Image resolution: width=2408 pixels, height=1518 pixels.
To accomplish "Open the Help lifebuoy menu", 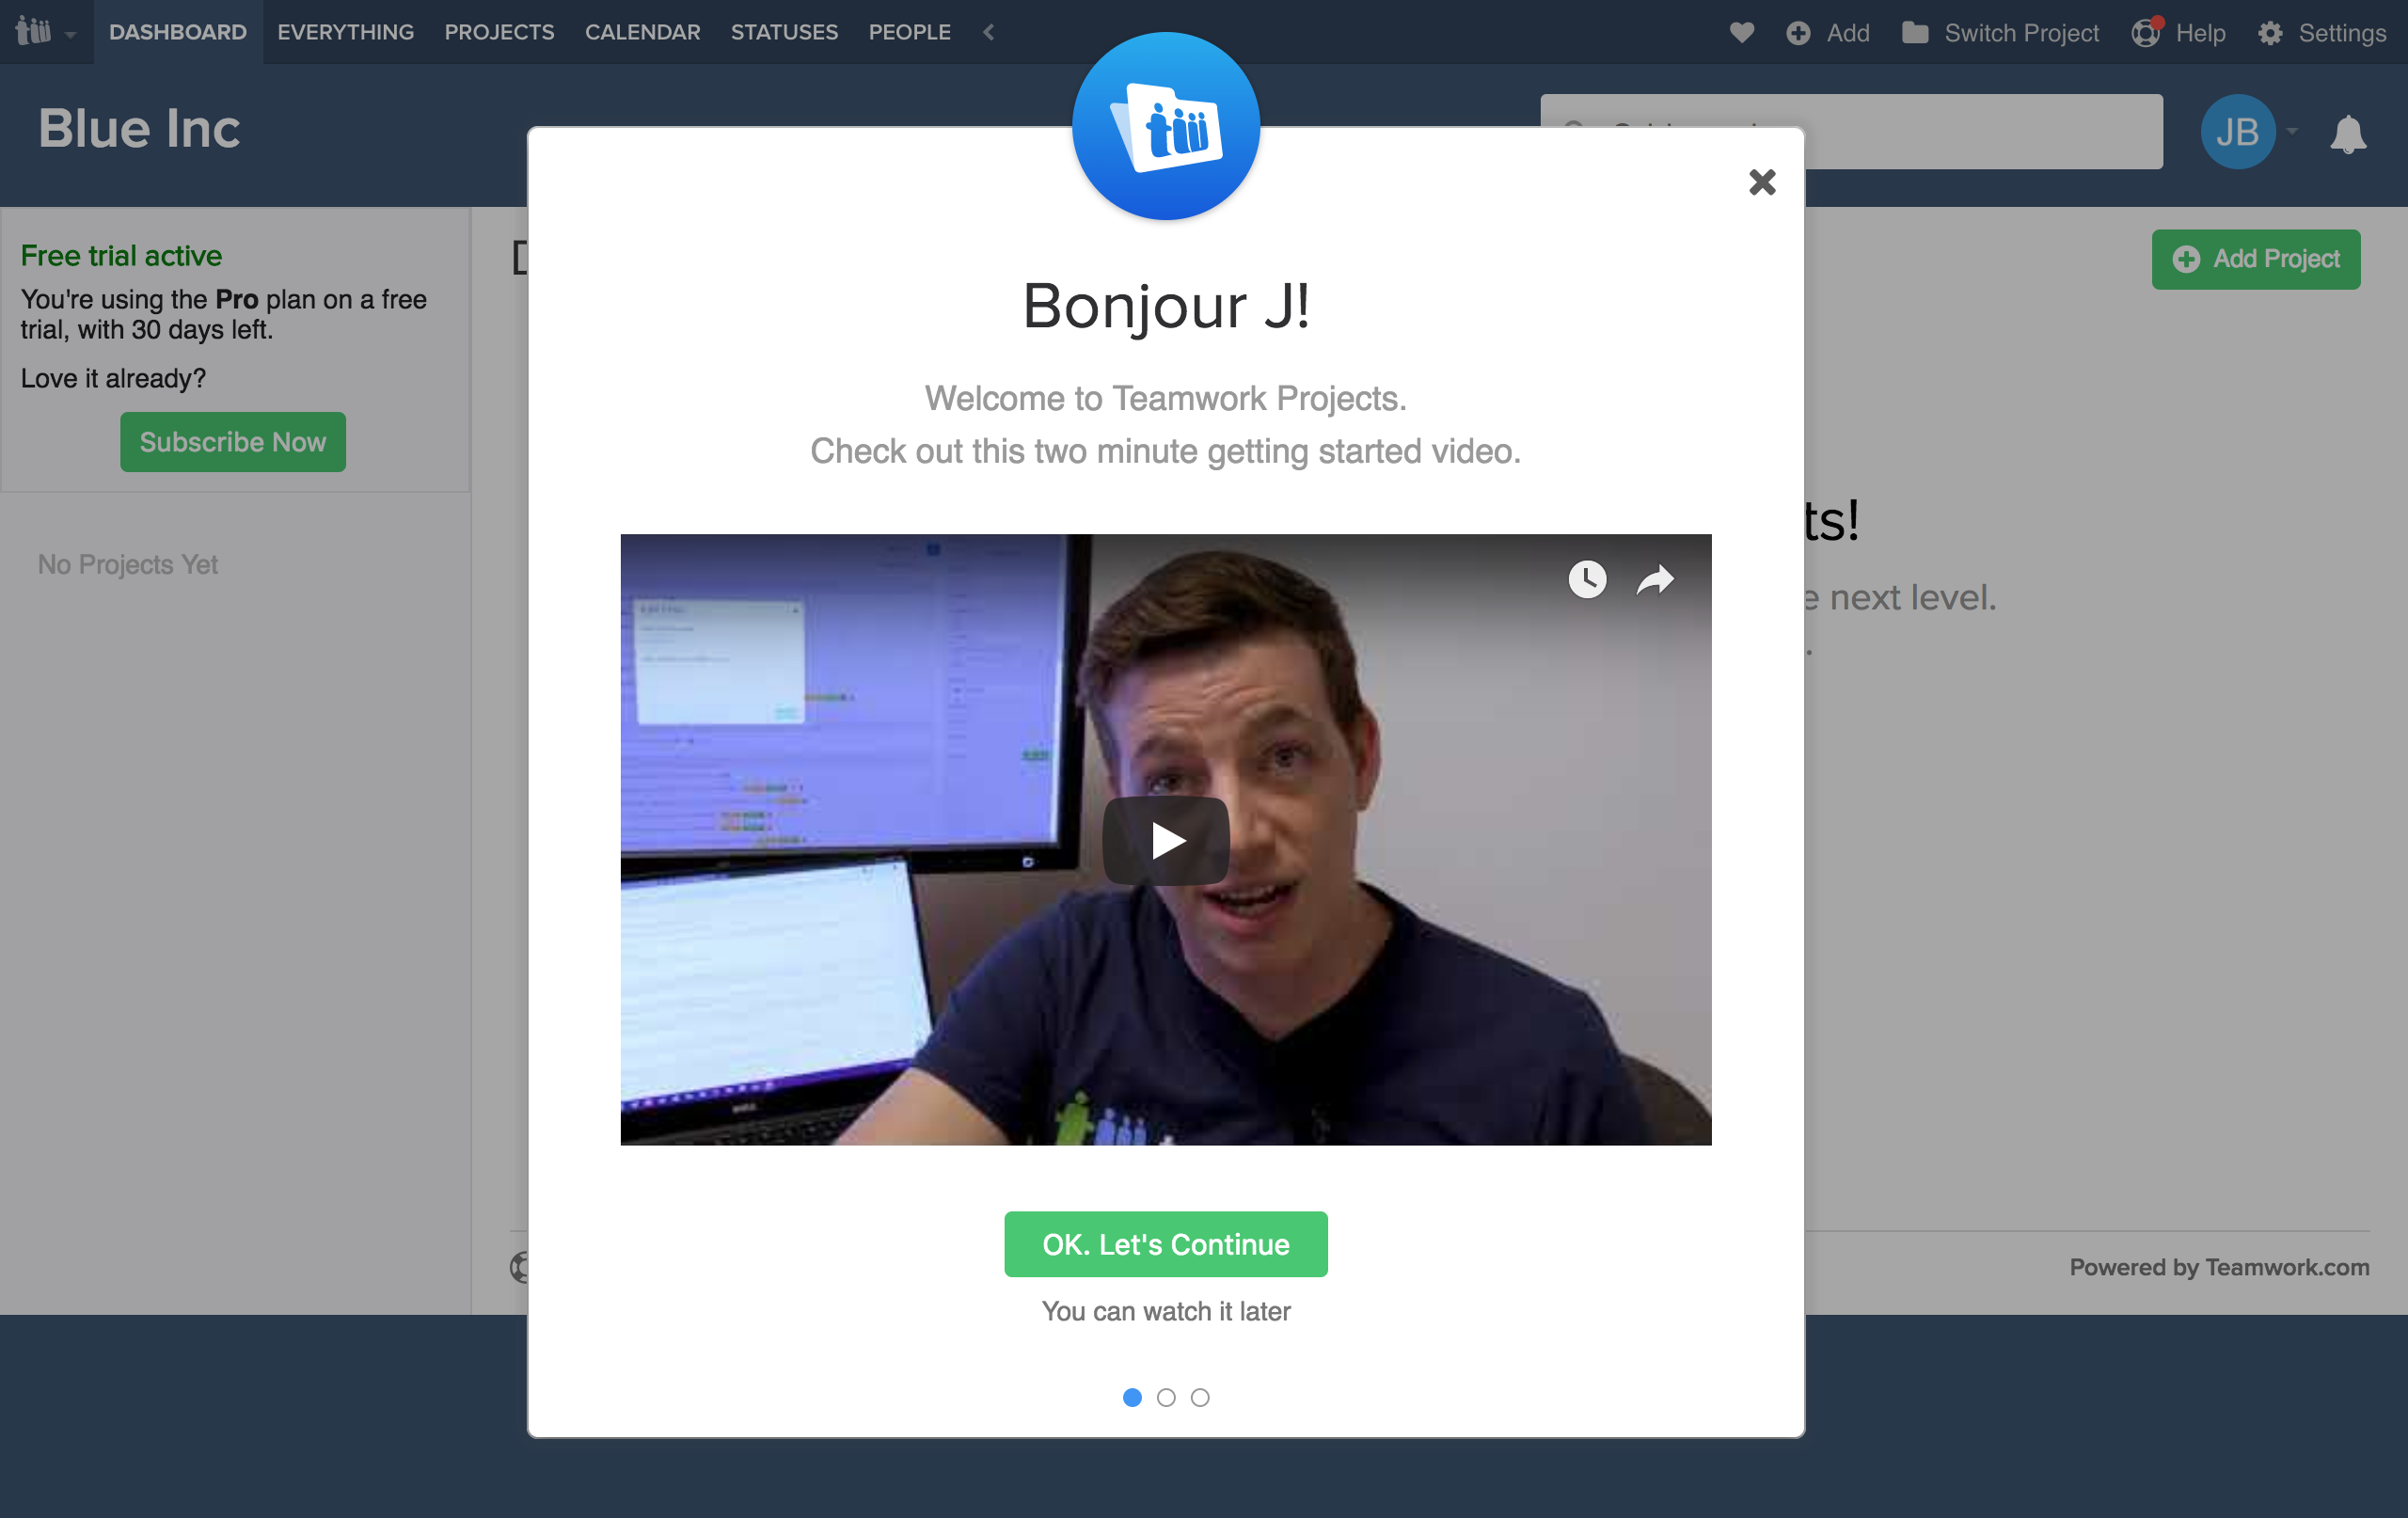I will pyautogui.click(x=2178, y=33).
